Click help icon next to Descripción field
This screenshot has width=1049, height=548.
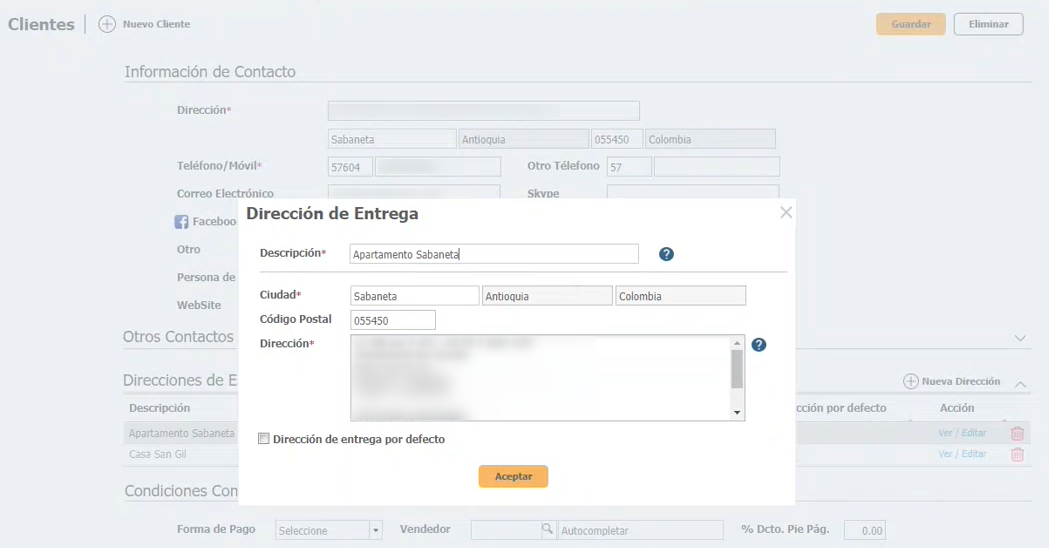pyautogui.click(x=666, y=254)
